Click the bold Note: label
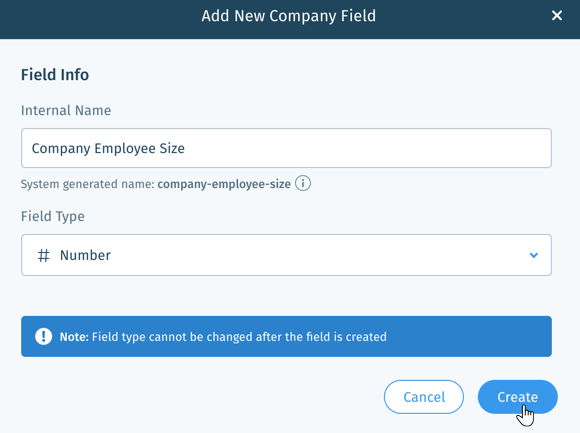 pyautogui.click(x=74, y=336)
